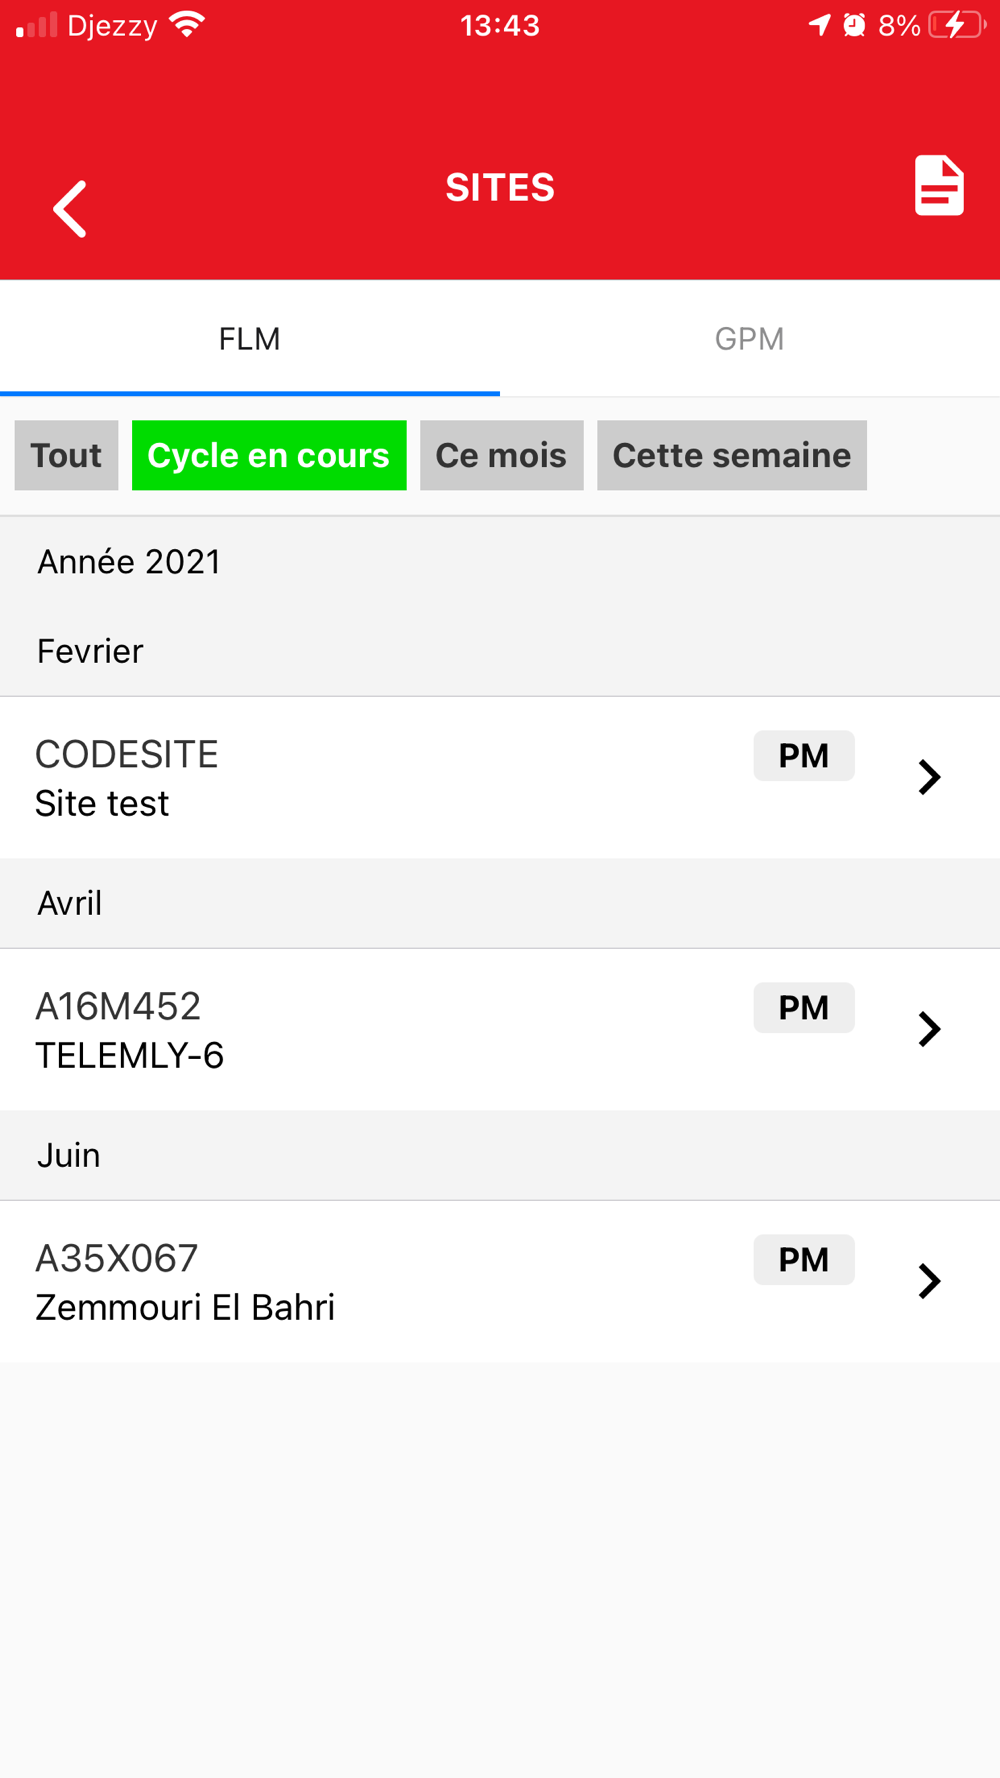1000x1778 pixels.
Task: Switch to the FLM tab
Action: click(250, 339)
